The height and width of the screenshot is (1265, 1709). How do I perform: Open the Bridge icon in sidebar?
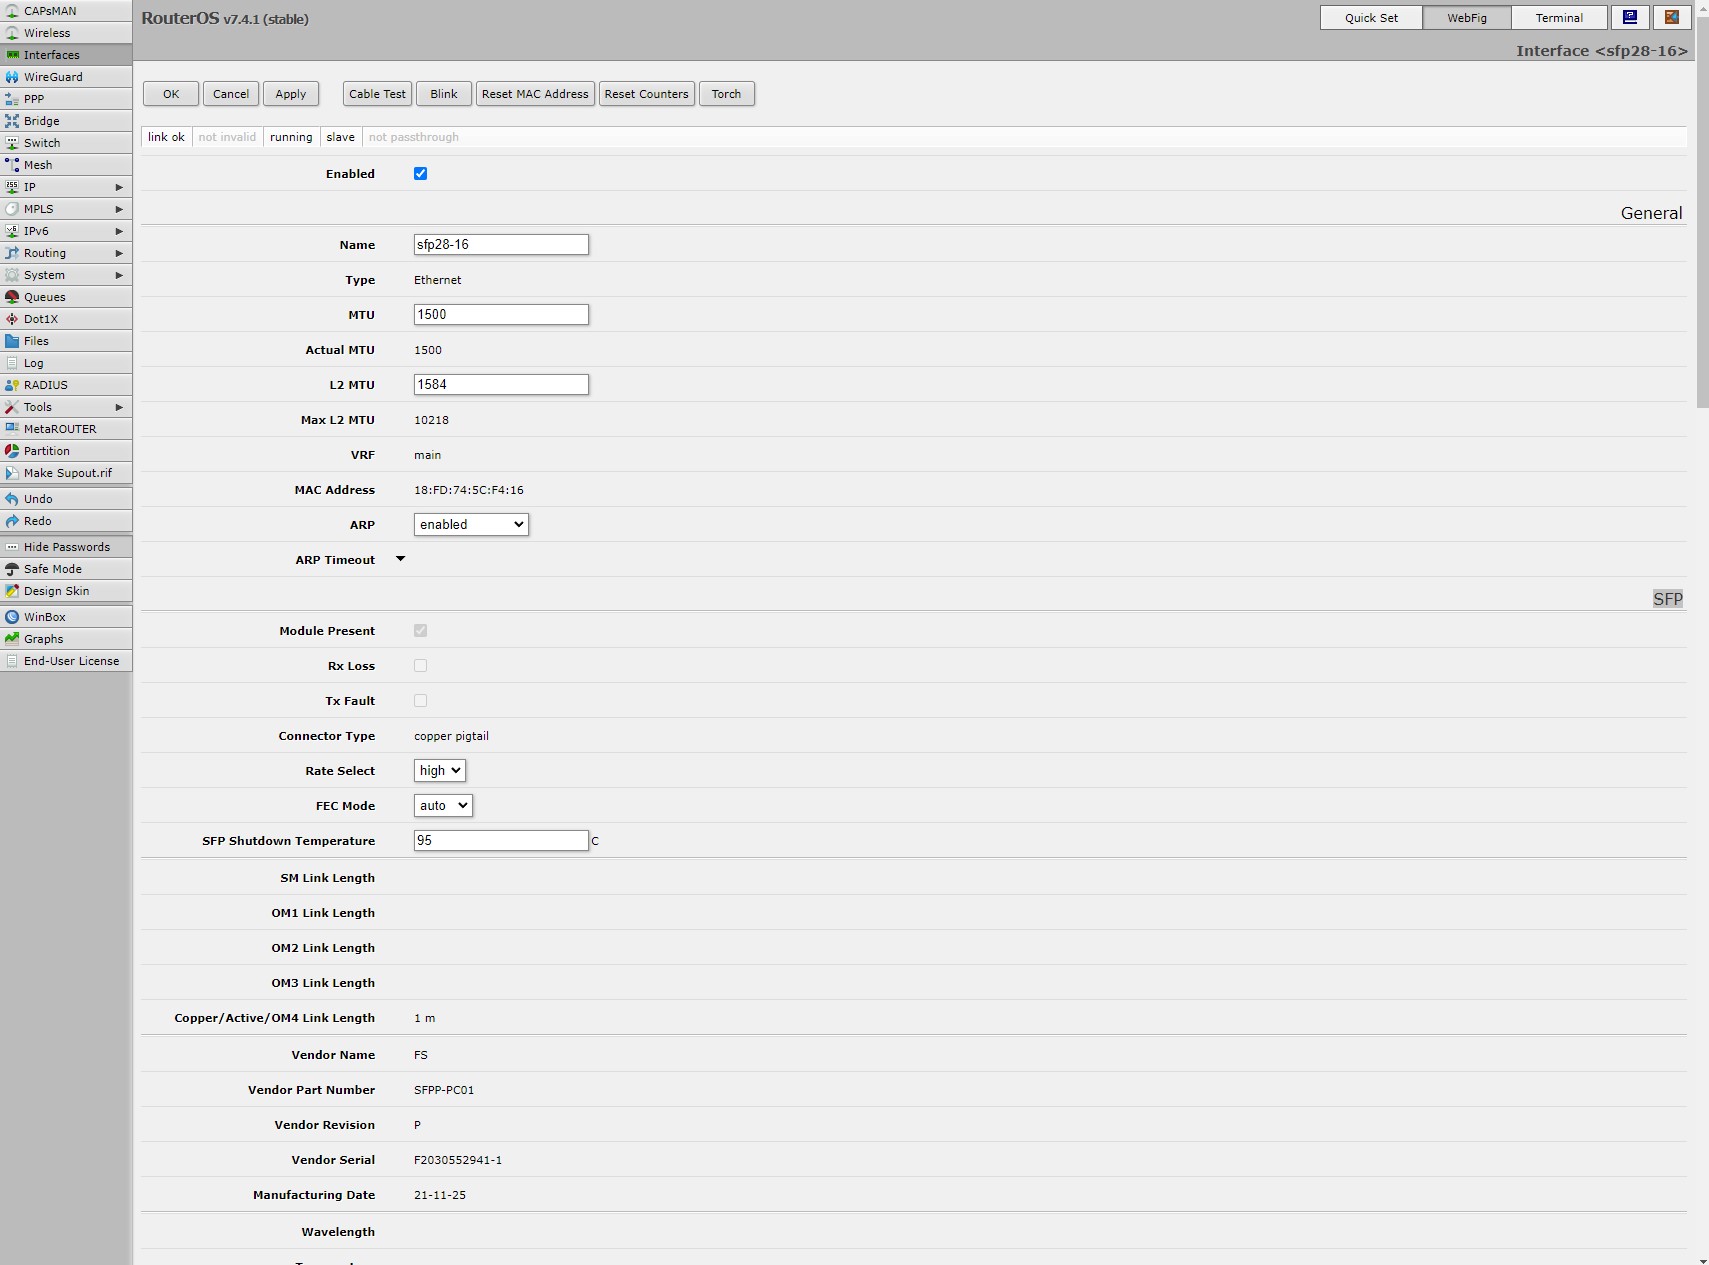12,121
